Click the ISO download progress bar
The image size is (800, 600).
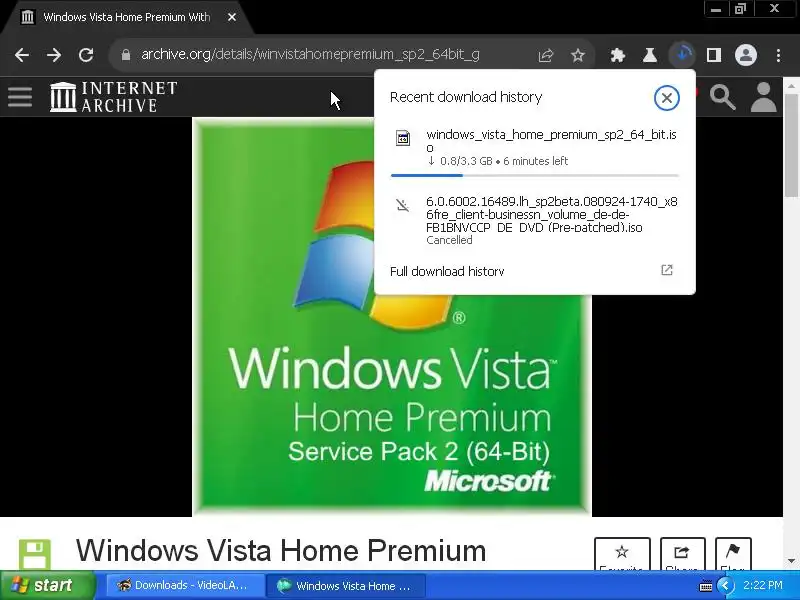pos(535,175)
